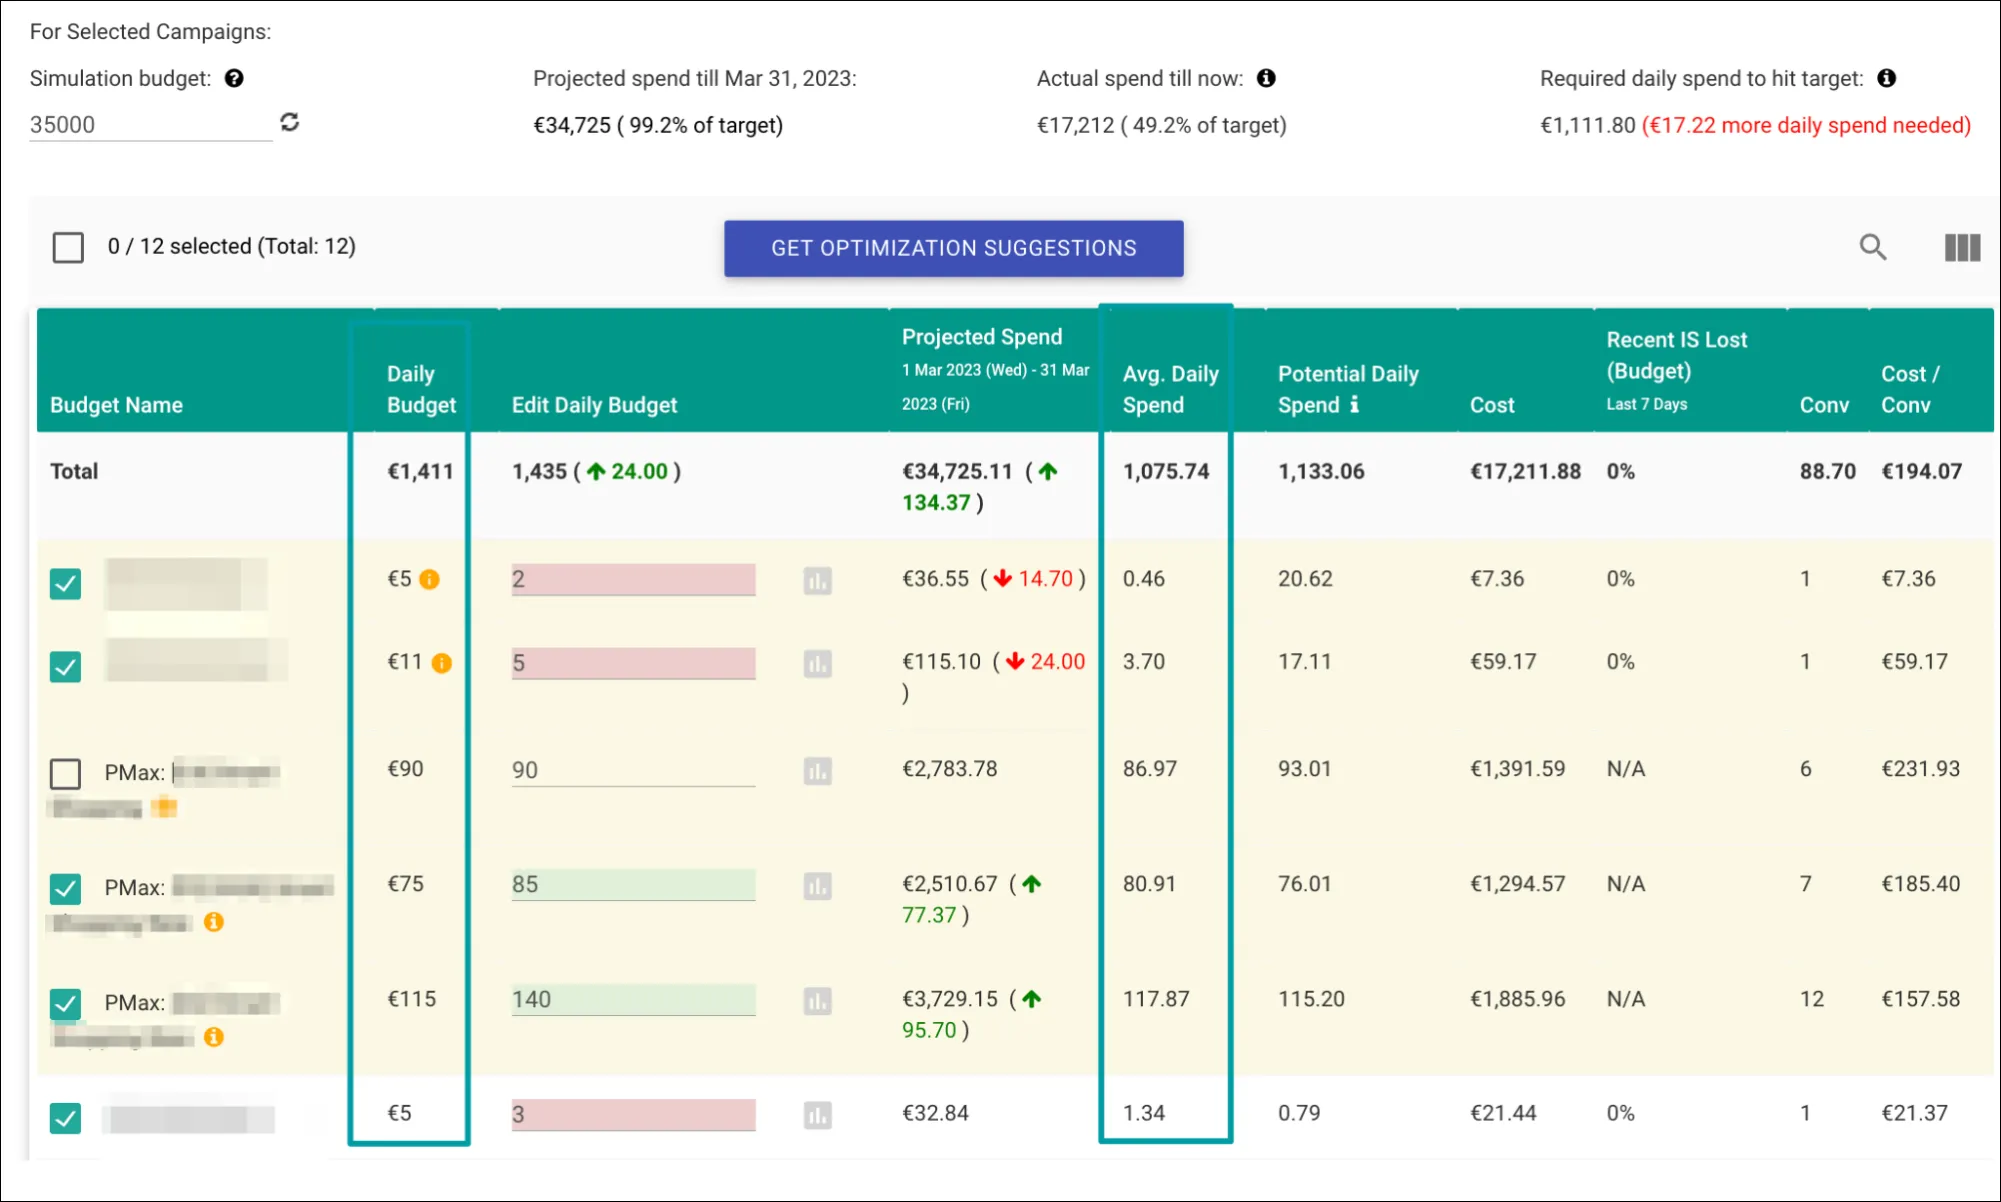Click info icon for Required daily spend
This screenshot has height=1202, width=2001.
pos(1886,78)
